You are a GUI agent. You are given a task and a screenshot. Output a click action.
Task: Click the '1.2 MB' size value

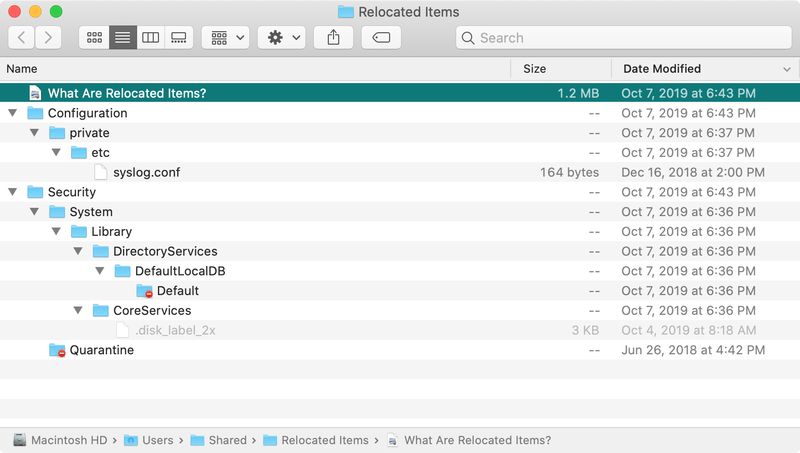(578, 93)
